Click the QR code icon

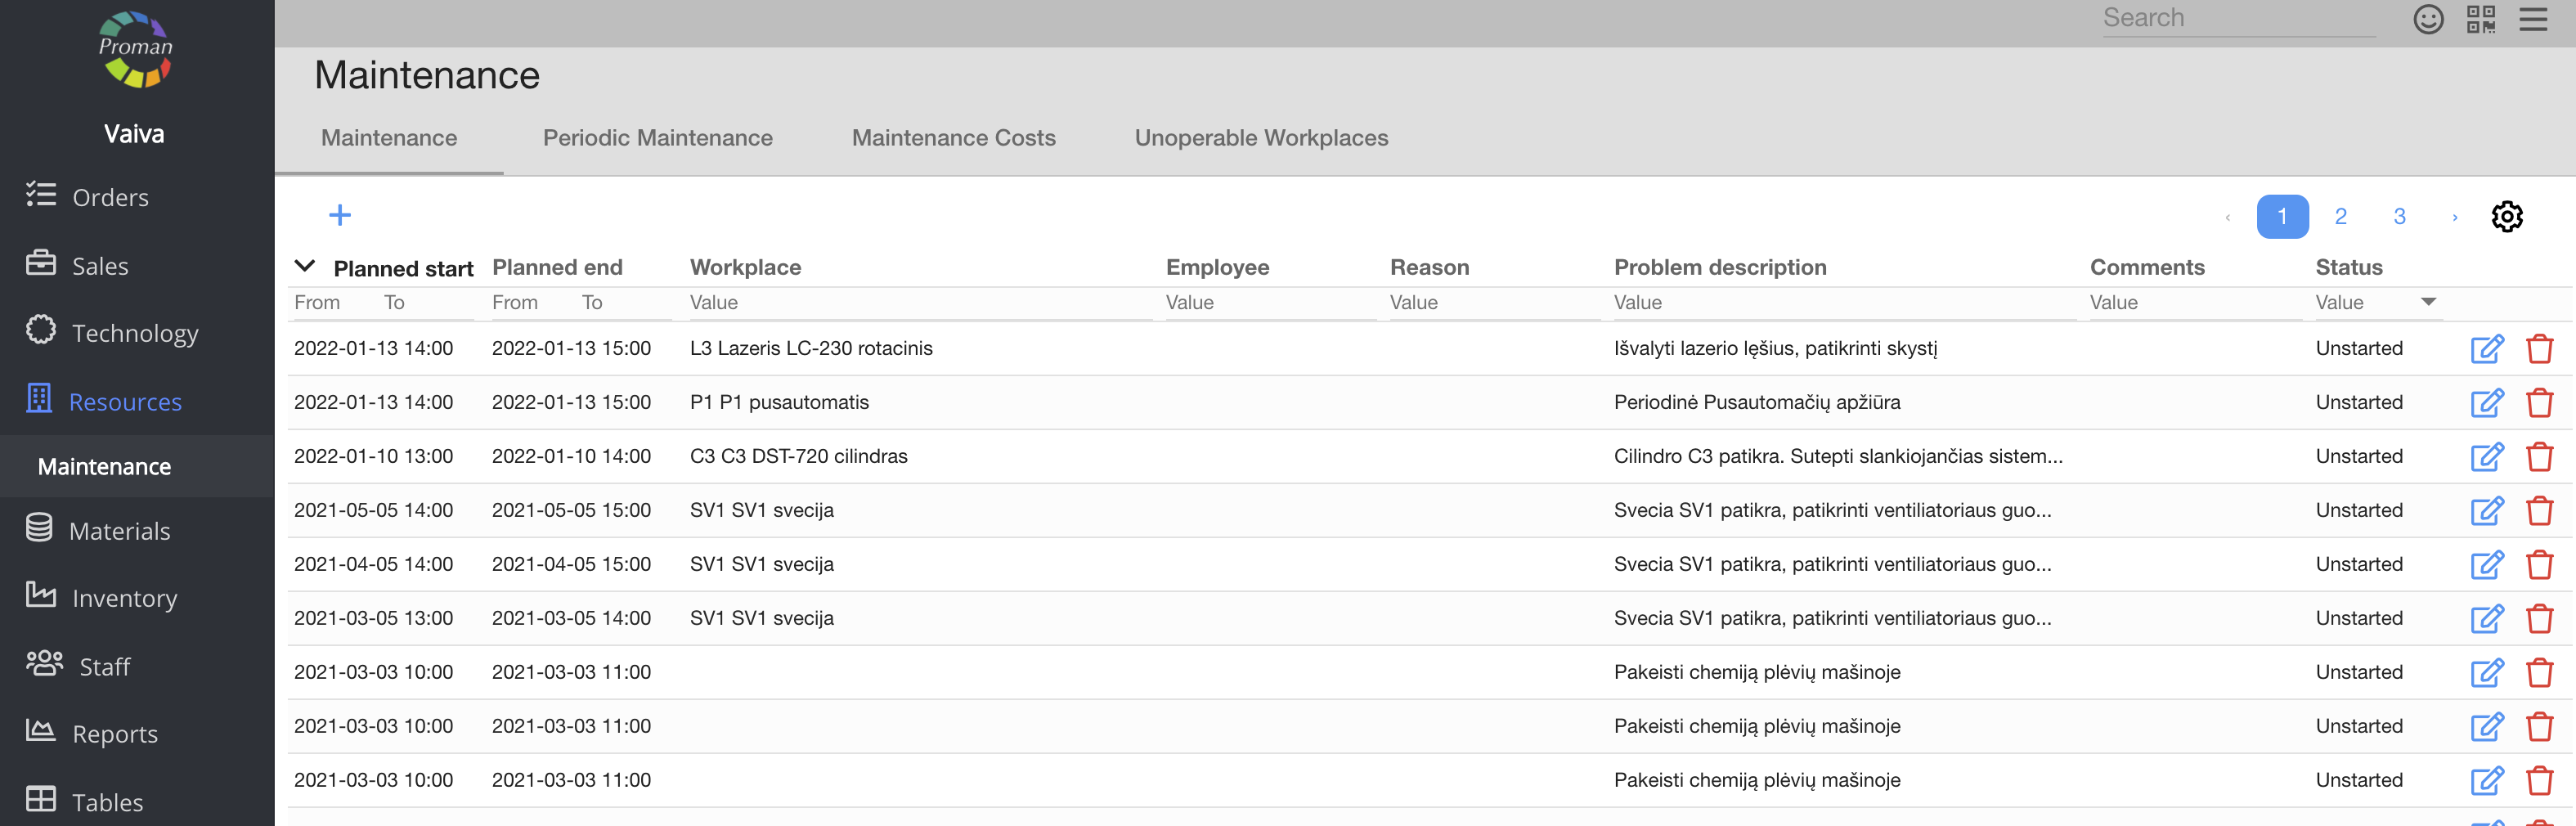click(x=2480, y=19)
